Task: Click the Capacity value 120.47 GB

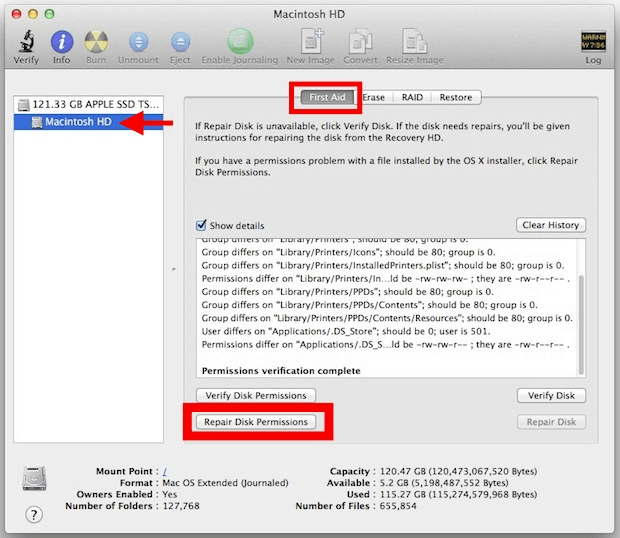Action: click(458, 471)
